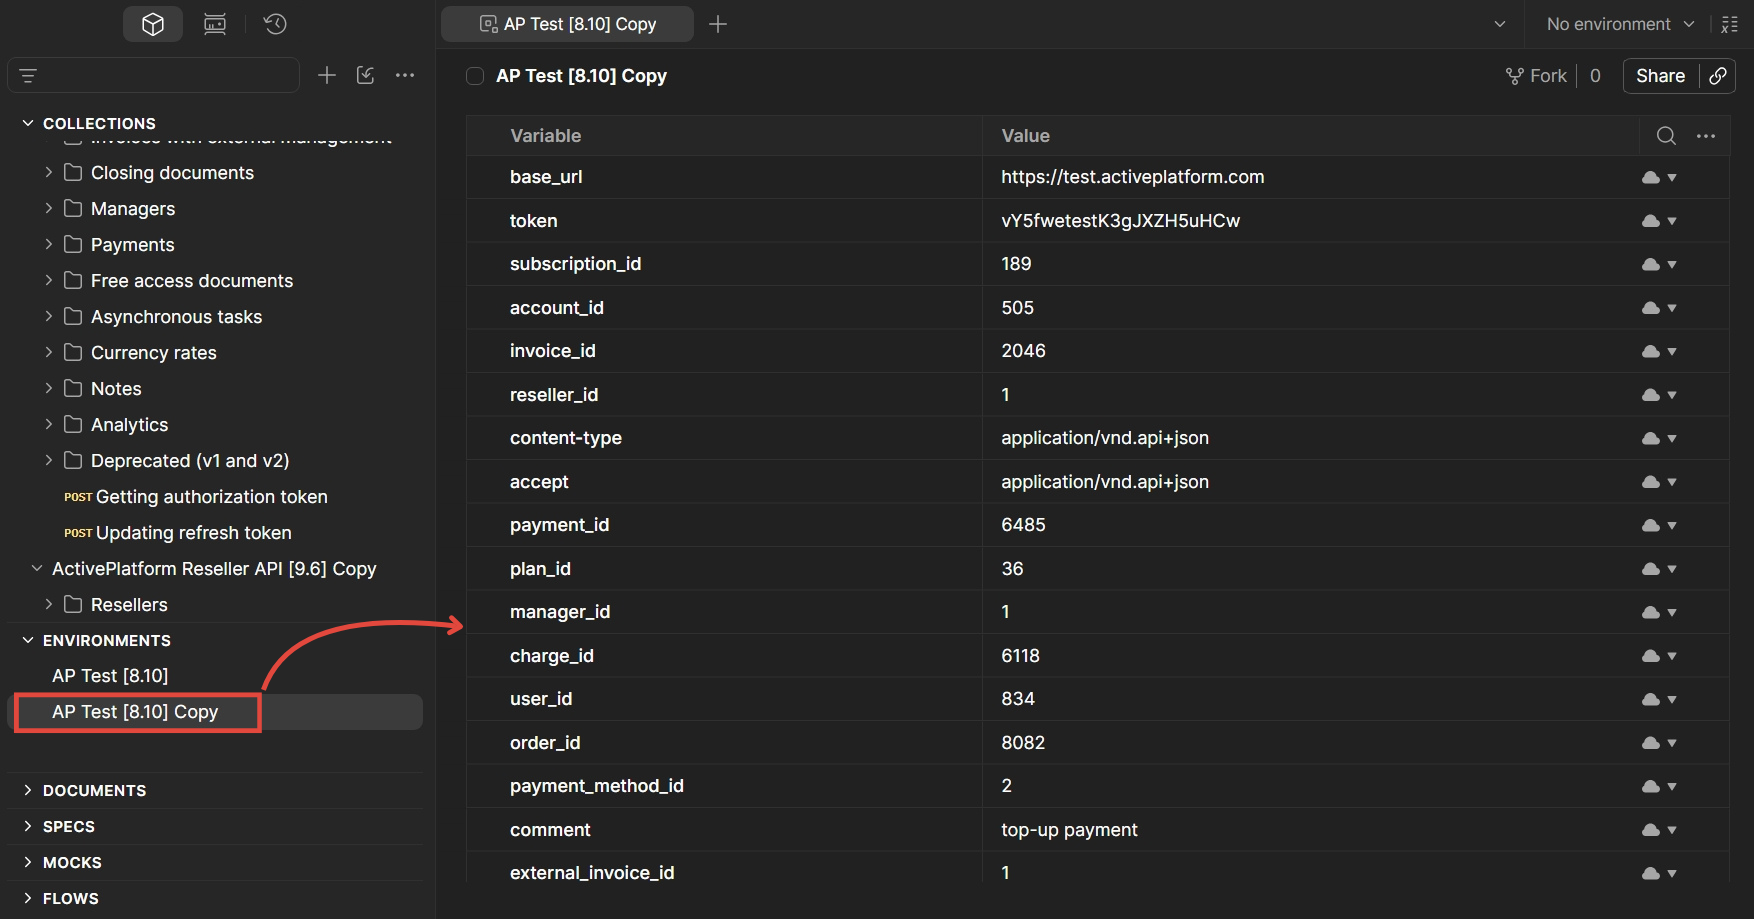The height and width of the screenshot is (919, 1754).
Task: Select the AP Test [8.10] Copy tab
Action: [568, 24]
